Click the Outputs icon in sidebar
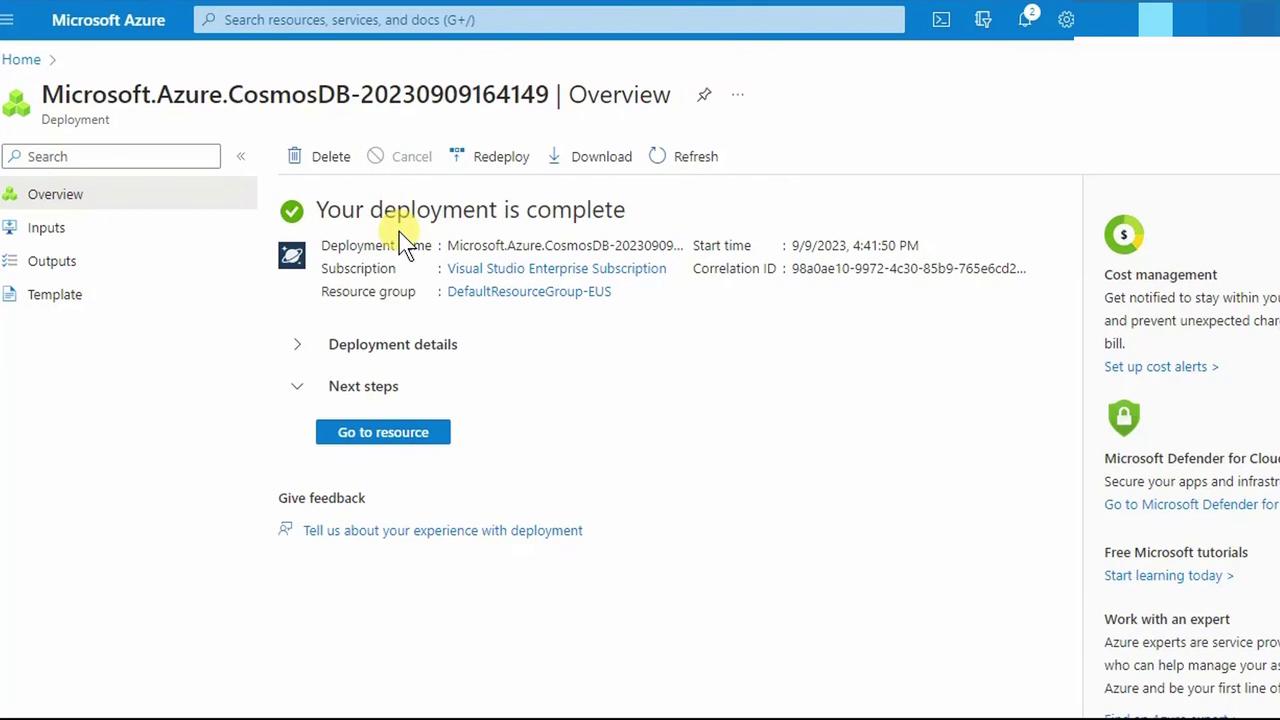This screenshot has height=720, width=1280. [x=10, y=261]
